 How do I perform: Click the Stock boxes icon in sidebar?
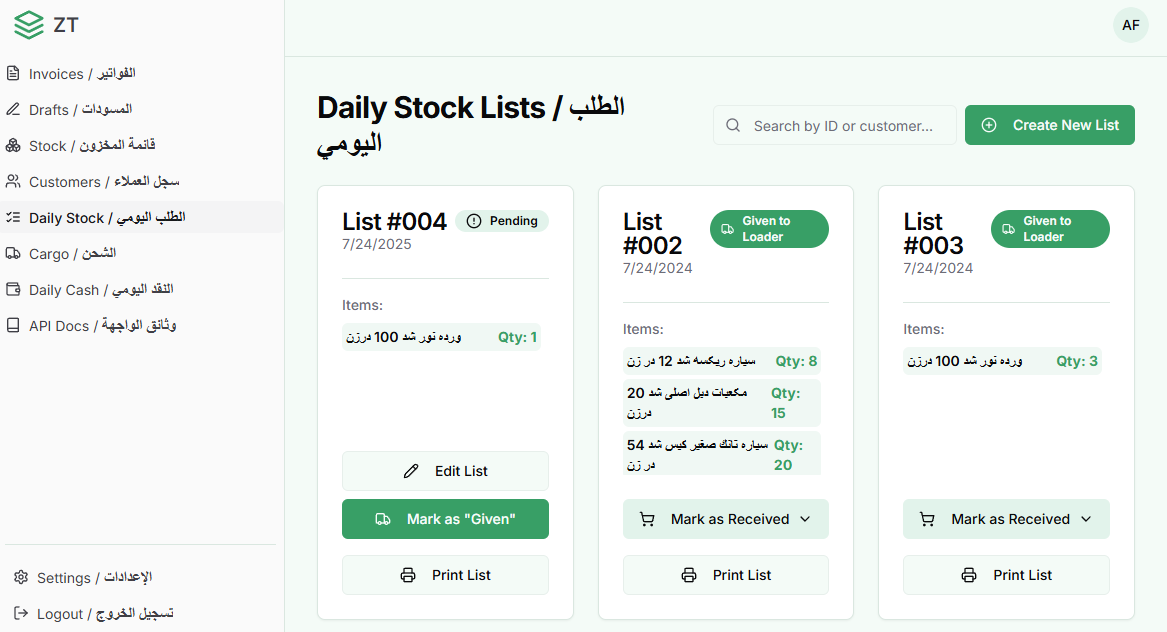click(x=13, y=145)
